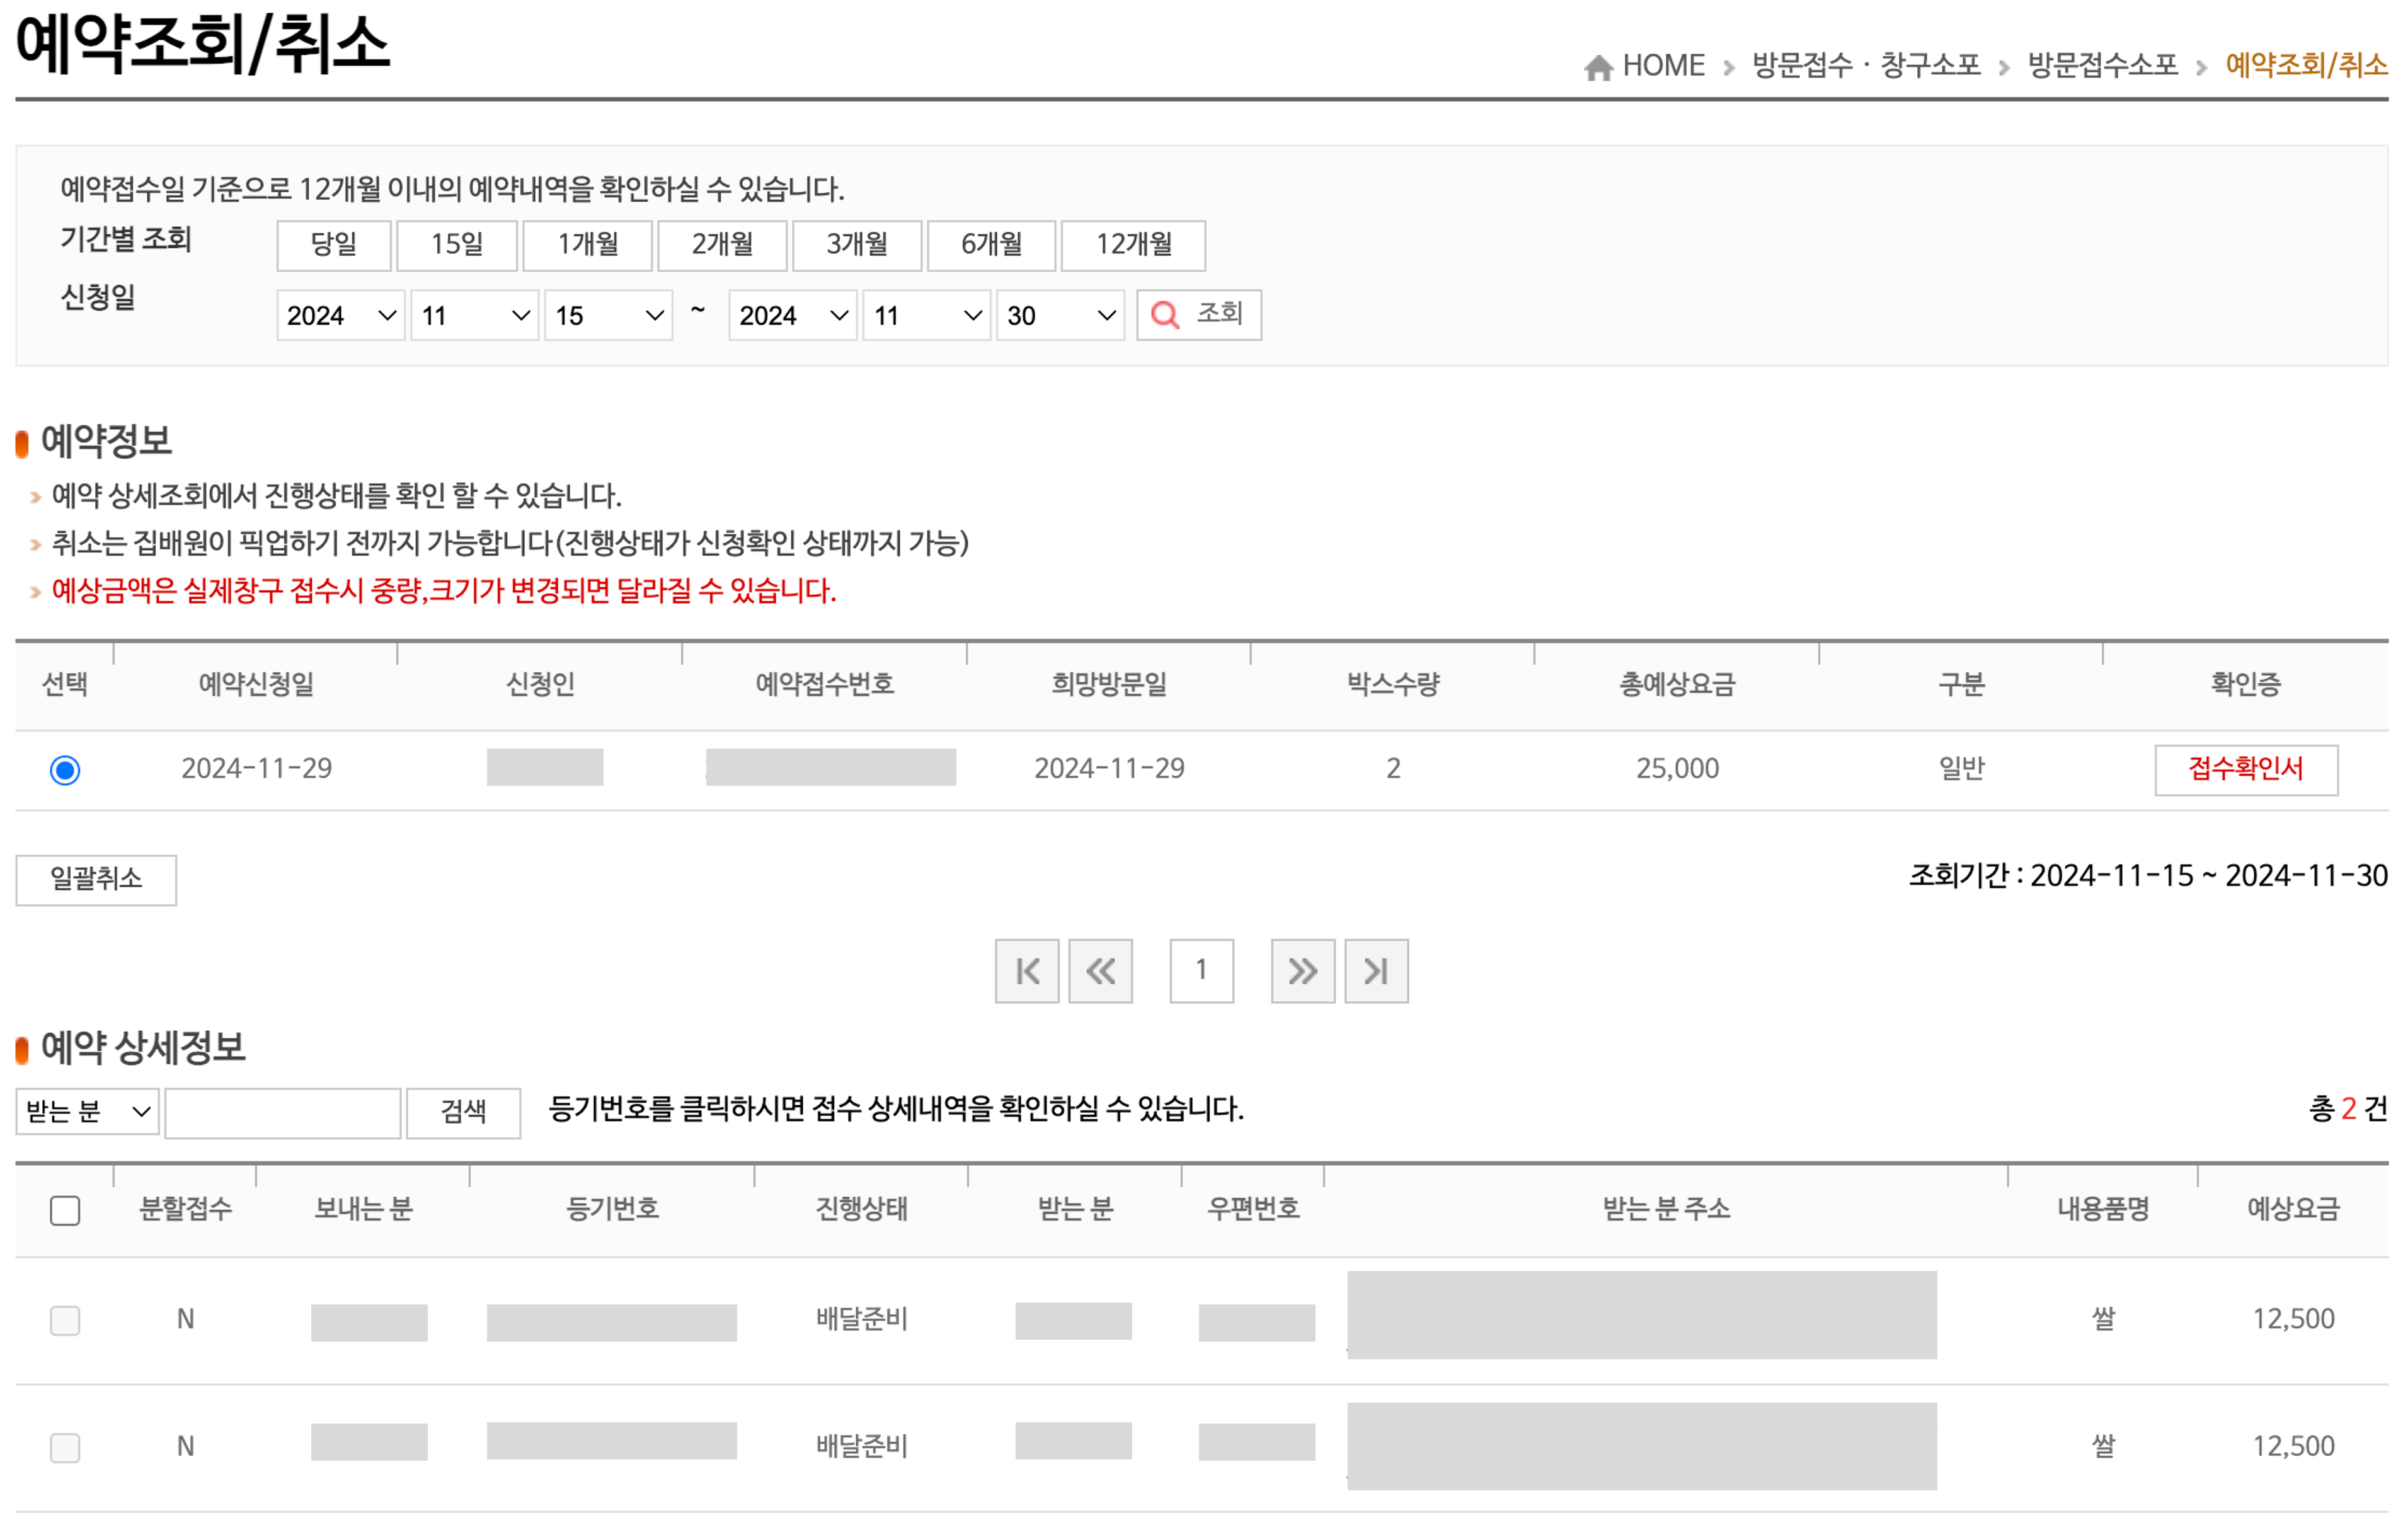Jump to the last page with pagination icon
The height and width of the screenshot is (1525, 2408).
1376,970
